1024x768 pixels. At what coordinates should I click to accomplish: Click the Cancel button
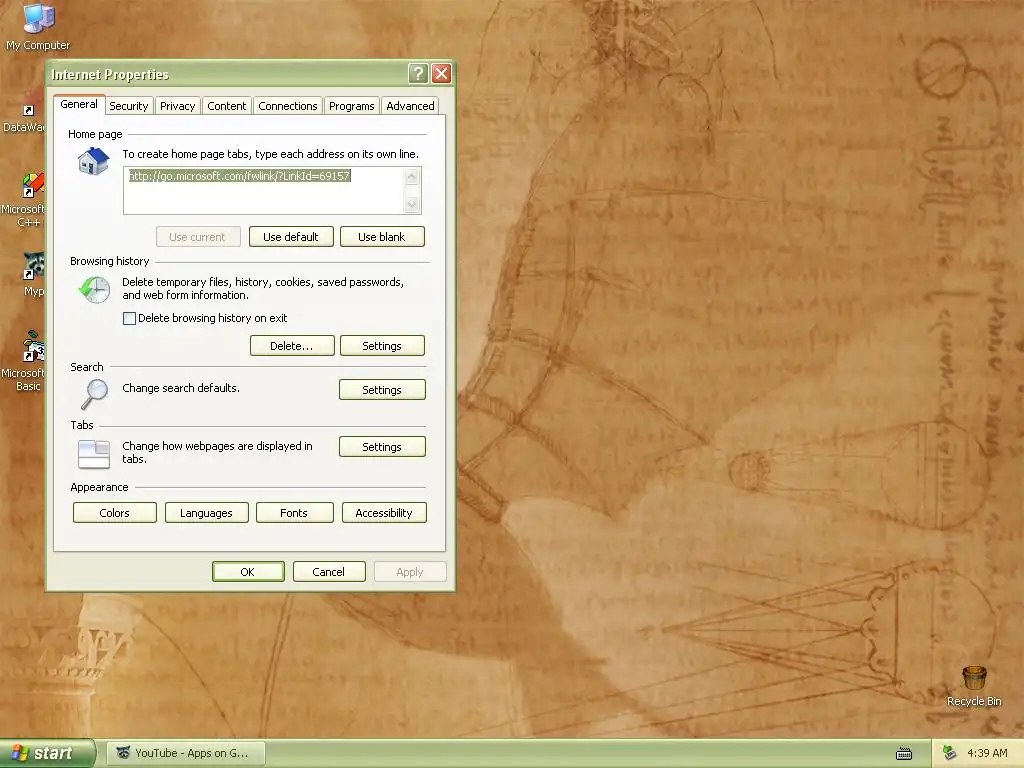(328, 571)
